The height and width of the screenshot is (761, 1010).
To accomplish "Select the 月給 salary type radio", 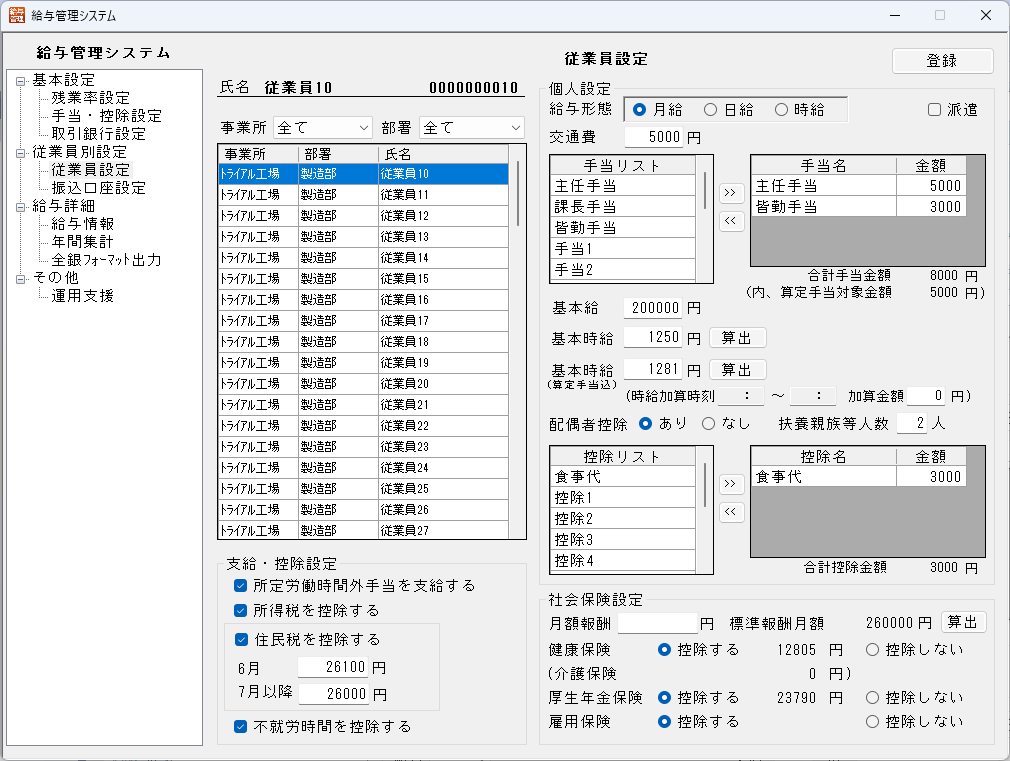I will (640, 110).
